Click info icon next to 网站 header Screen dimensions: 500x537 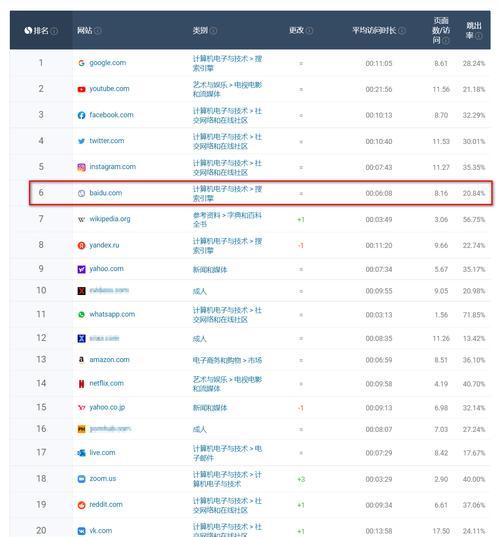tap(98, 31)
